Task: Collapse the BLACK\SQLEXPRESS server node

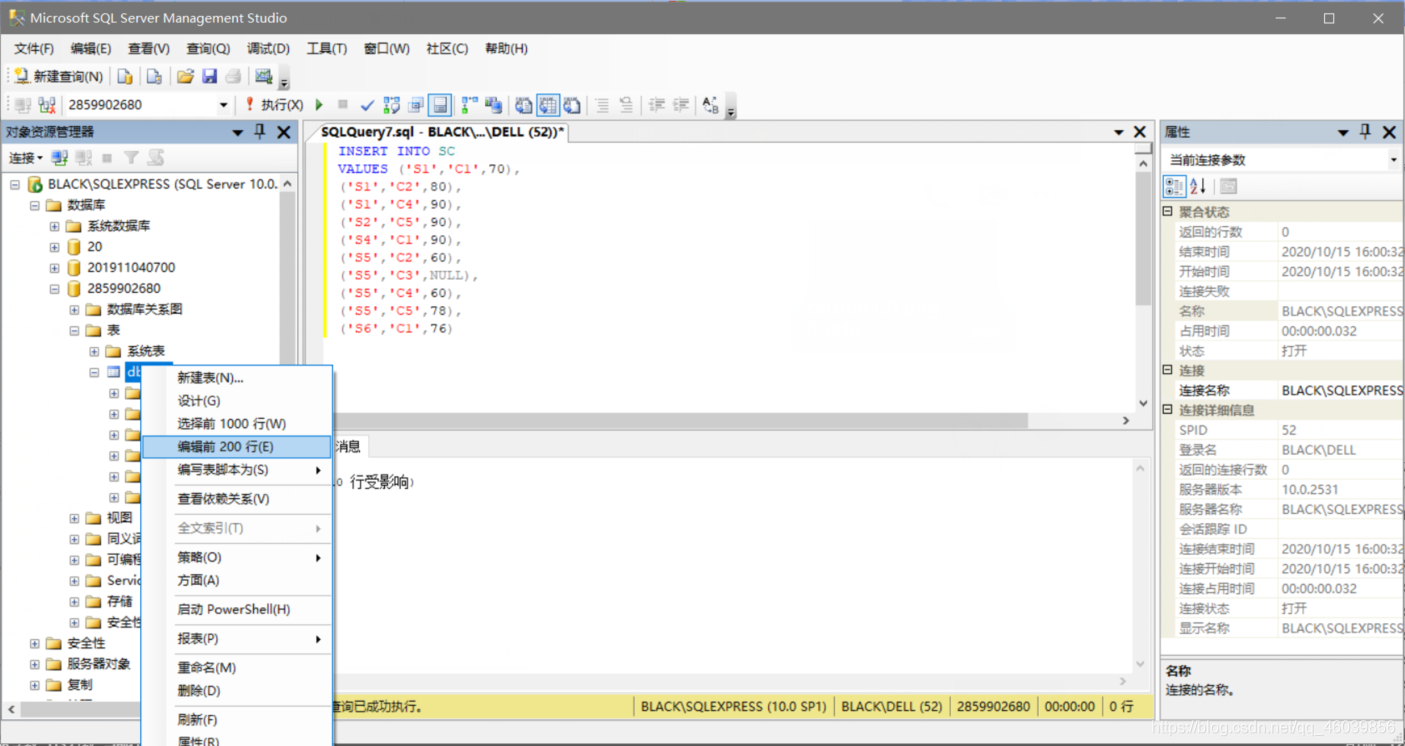Action: 15,184
